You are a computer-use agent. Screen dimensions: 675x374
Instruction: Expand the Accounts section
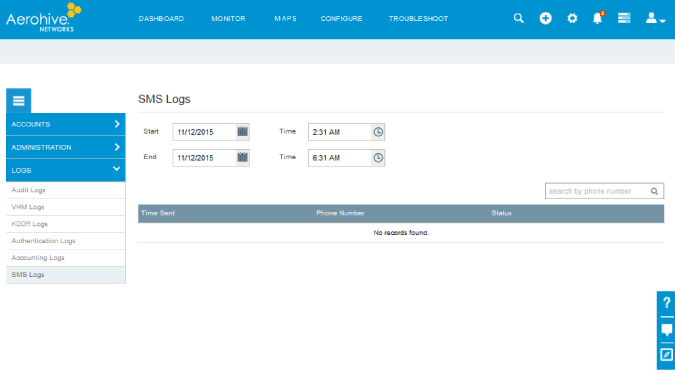click(x=65, y=124)
